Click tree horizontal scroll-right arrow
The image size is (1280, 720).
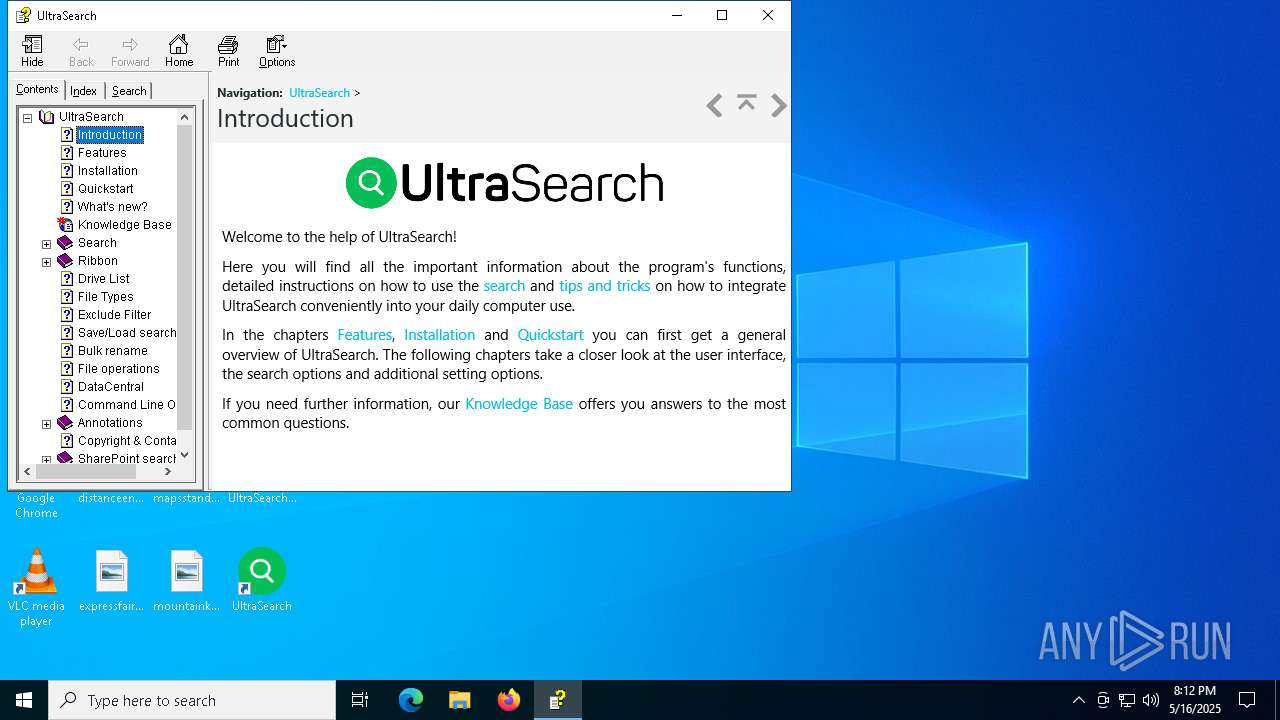point(168,471)
